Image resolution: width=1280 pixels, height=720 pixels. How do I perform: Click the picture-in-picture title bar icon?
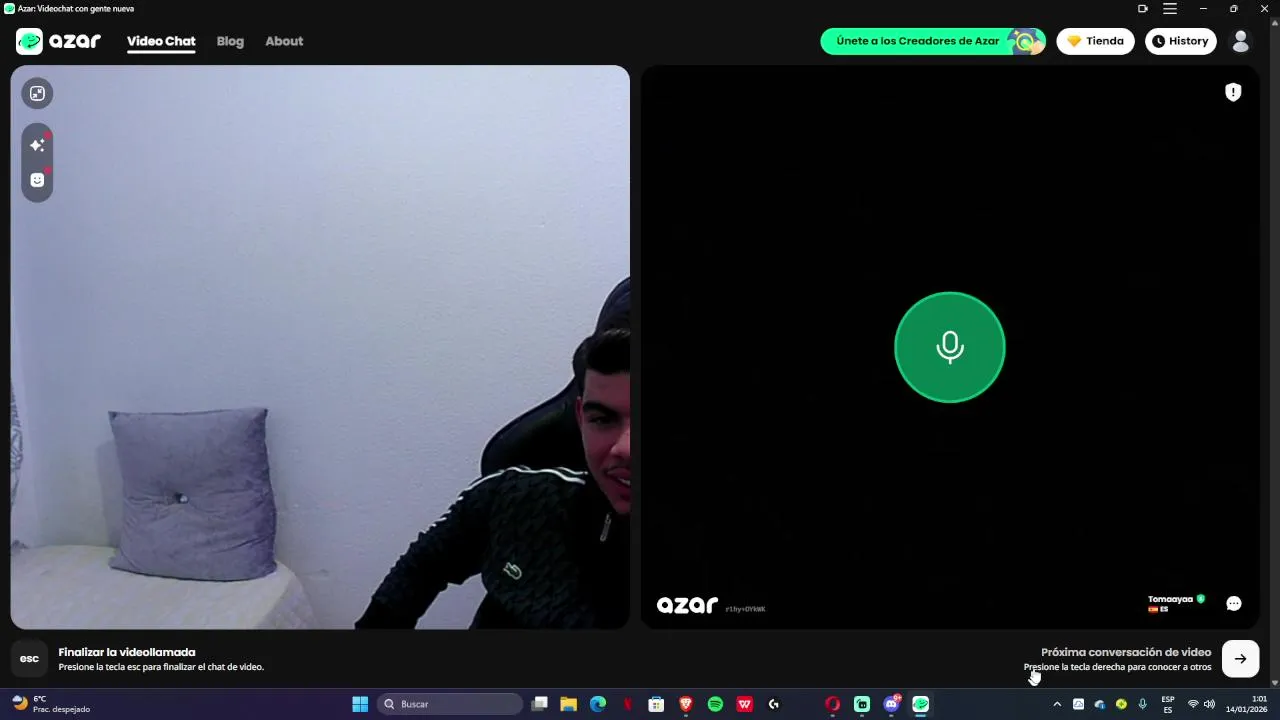[1143, 8]
